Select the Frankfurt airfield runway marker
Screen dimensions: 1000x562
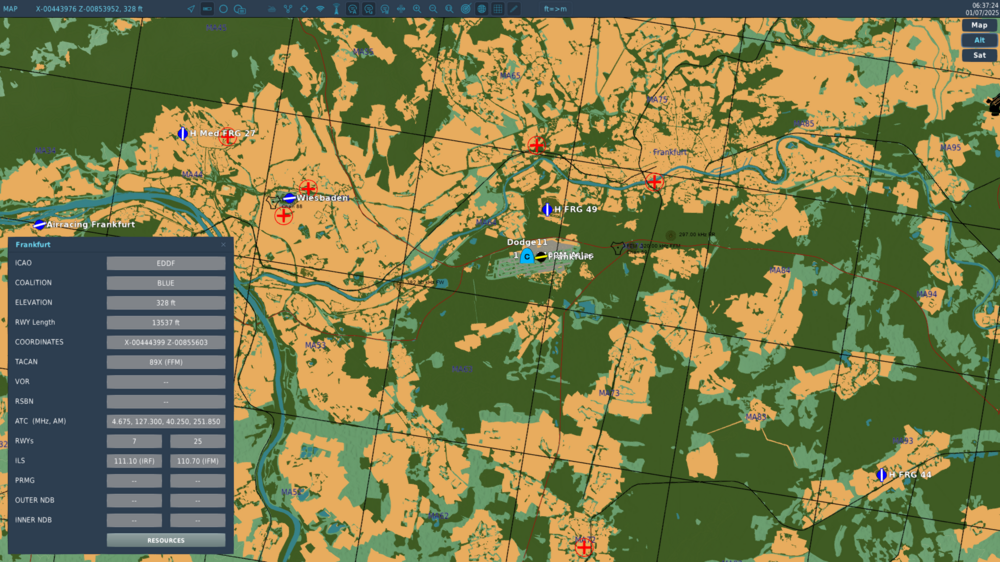[541, 256]
